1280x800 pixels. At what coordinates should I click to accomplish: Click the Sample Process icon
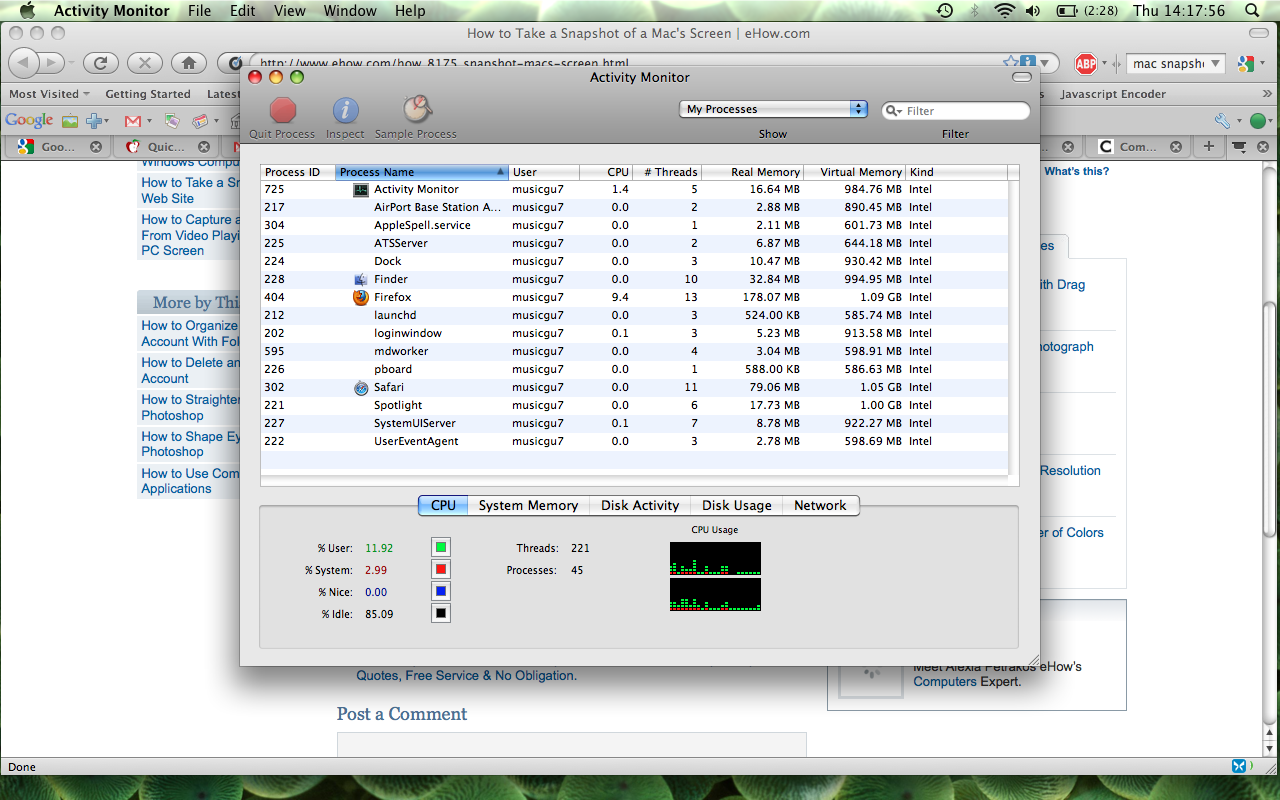pyautogui.click(x=416, y=109)
